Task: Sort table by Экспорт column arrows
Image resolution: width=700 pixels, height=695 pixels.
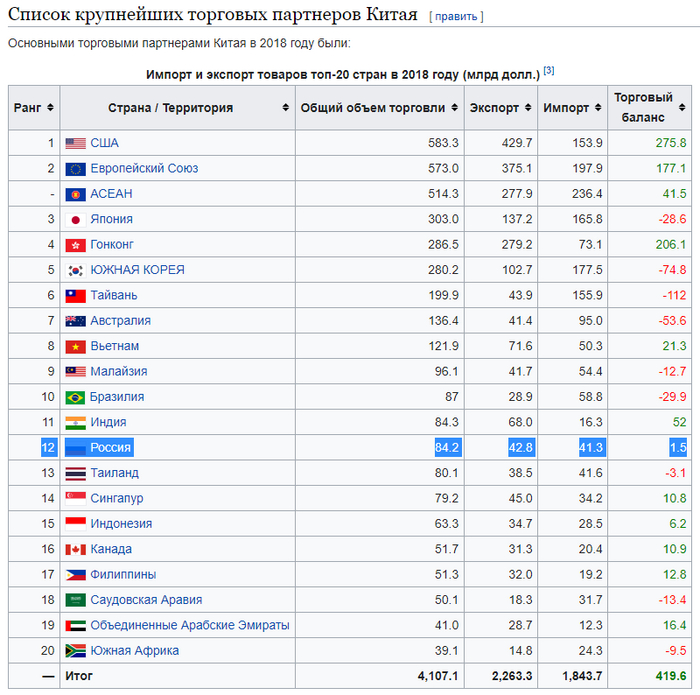Action: (528, 108)
